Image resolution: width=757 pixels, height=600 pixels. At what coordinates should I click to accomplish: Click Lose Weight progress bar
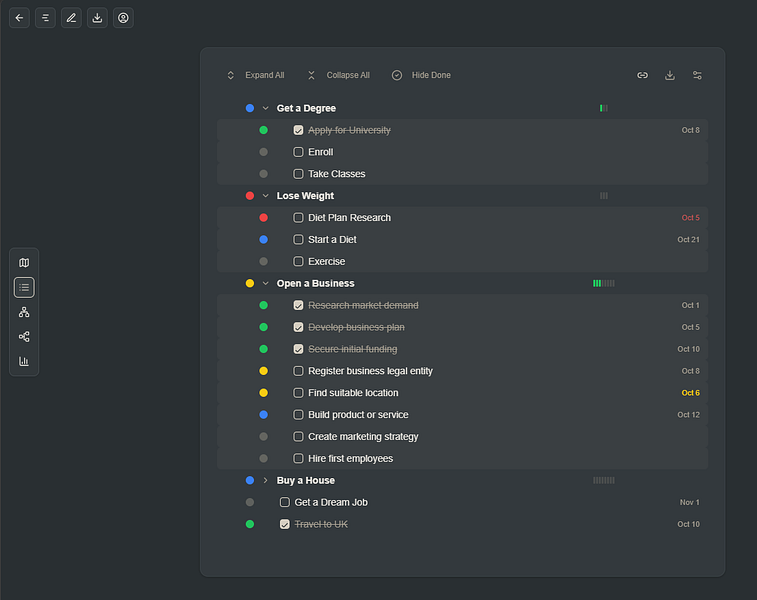[x=604, y=195]
